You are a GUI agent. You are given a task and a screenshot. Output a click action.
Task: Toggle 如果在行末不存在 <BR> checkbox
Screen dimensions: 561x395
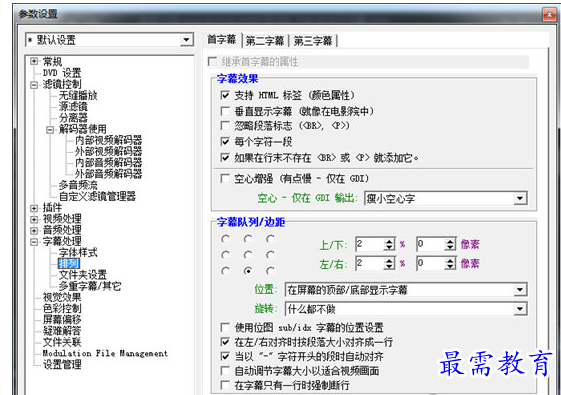click(x=225, y=157)
